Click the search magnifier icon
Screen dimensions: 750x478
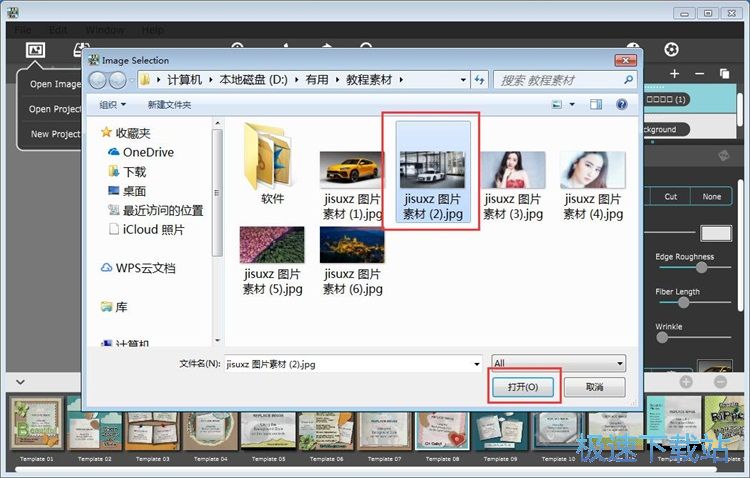(x=629, y=80)
